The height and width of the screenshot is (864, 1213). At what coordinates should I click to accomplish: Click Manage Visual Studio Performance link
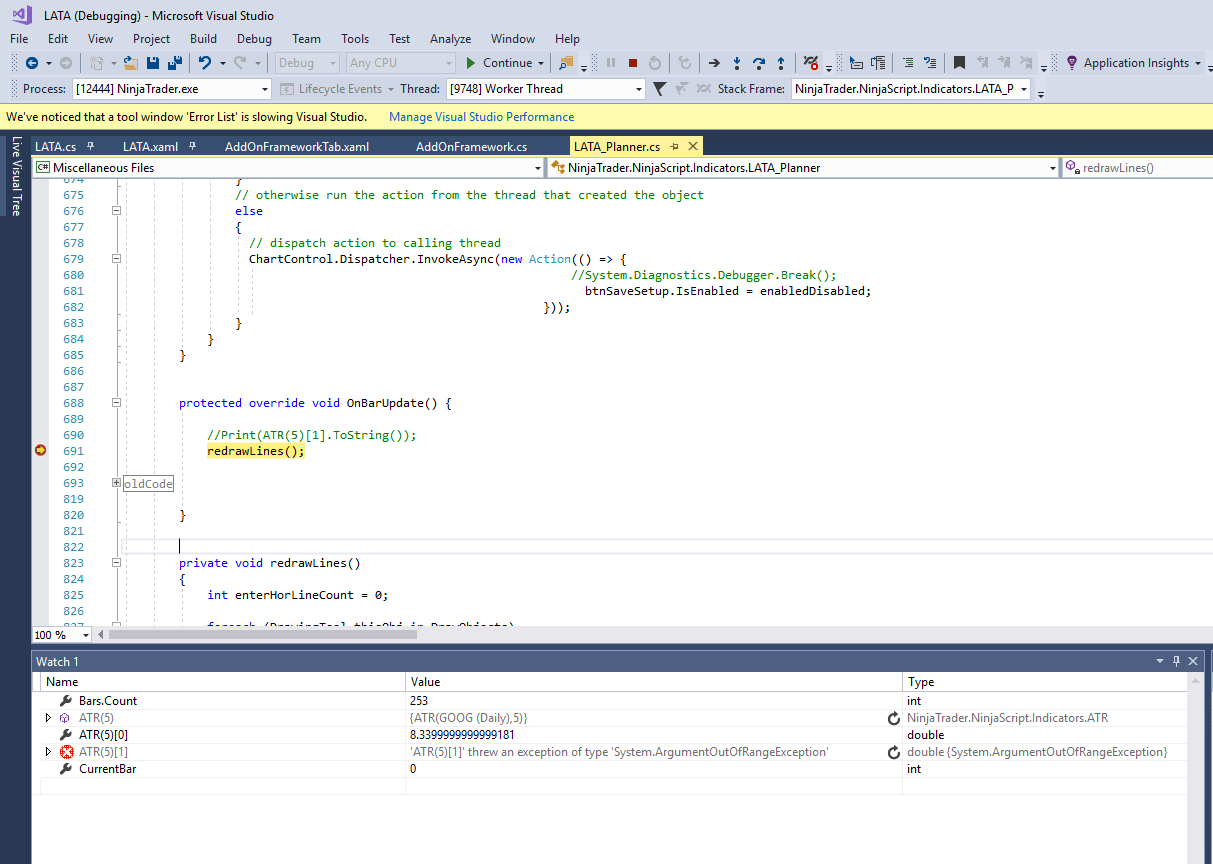point(481,117)
